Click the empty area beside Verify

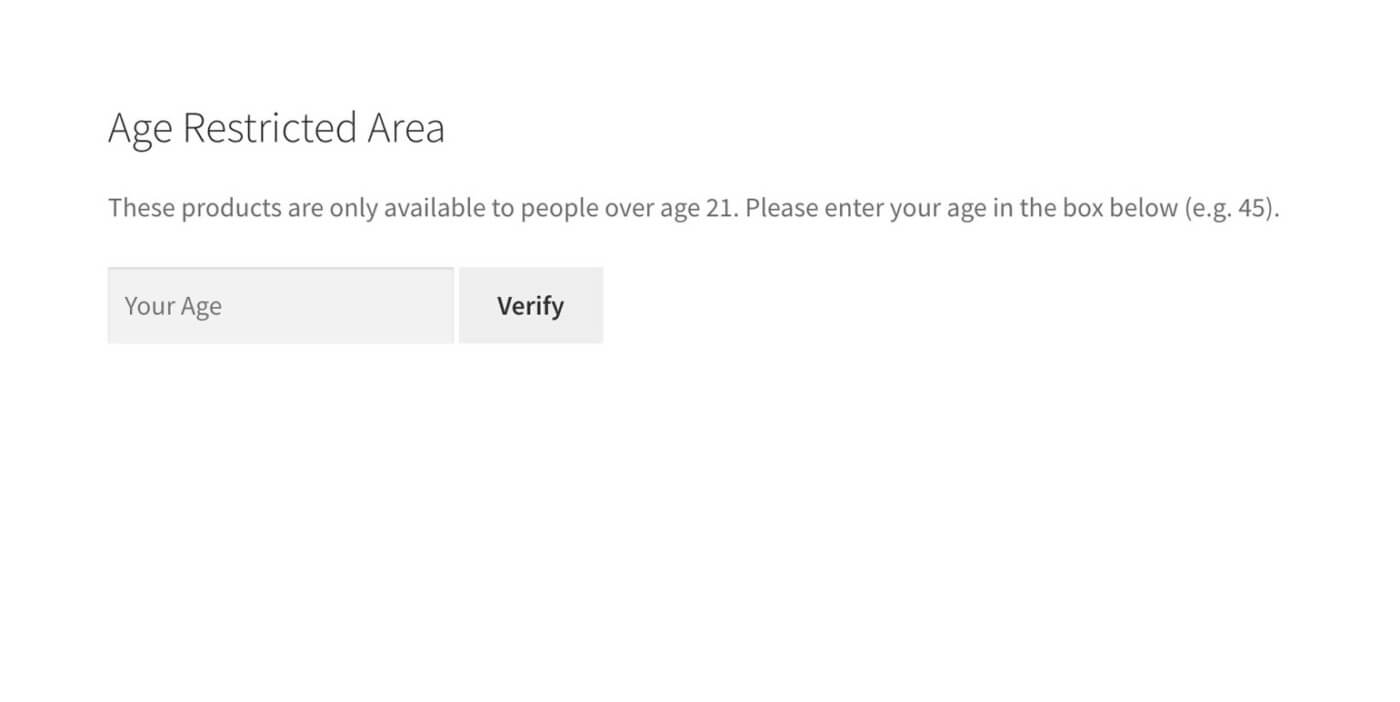[x=800, y=305]
